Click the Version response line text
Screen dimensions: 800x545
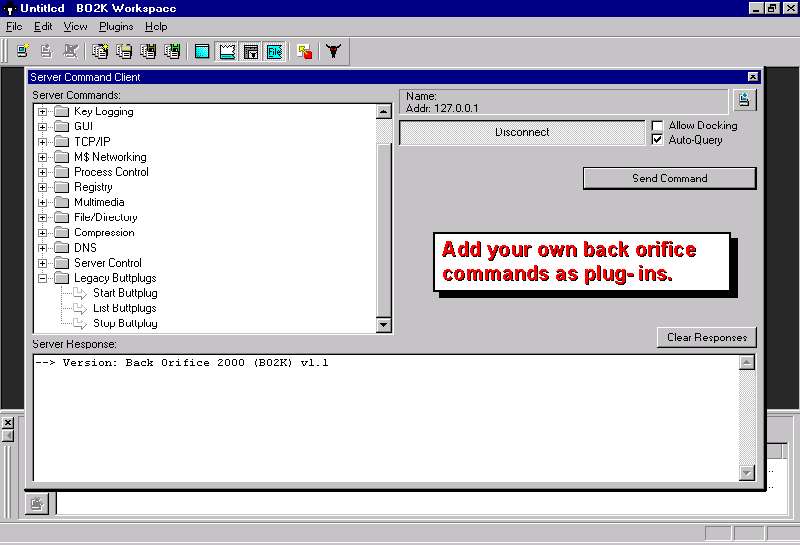click(182, 363)
